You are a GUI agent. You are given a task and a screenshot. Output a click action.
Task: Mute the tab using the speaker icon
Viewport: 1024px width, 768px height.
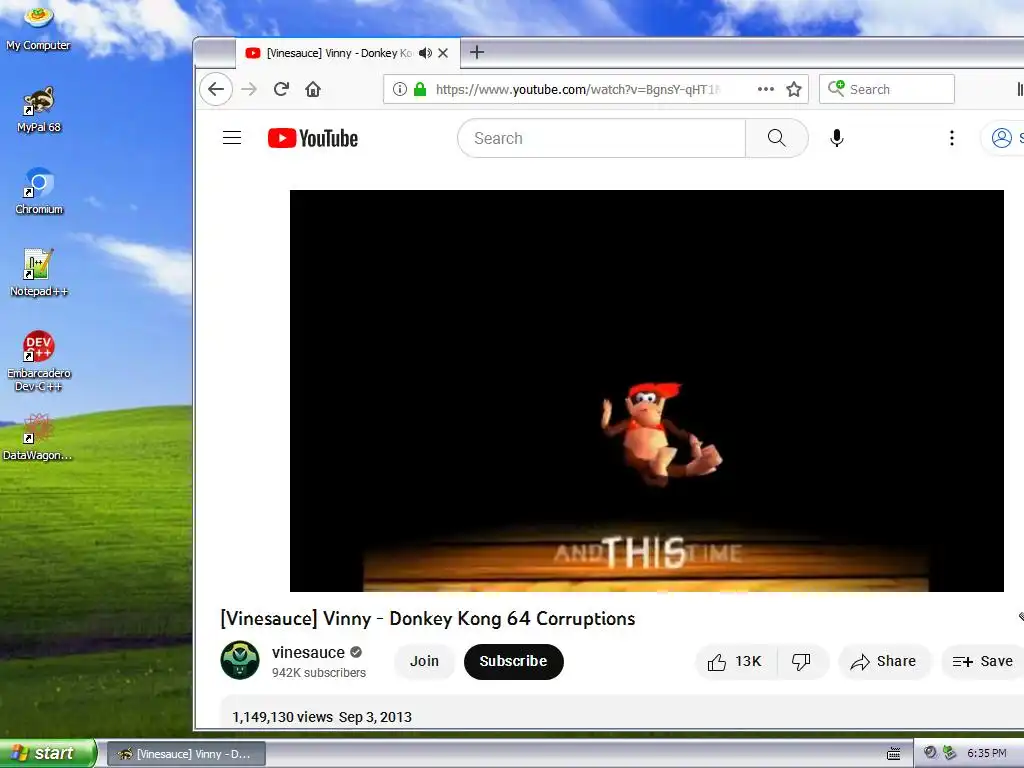coord(425,53)
